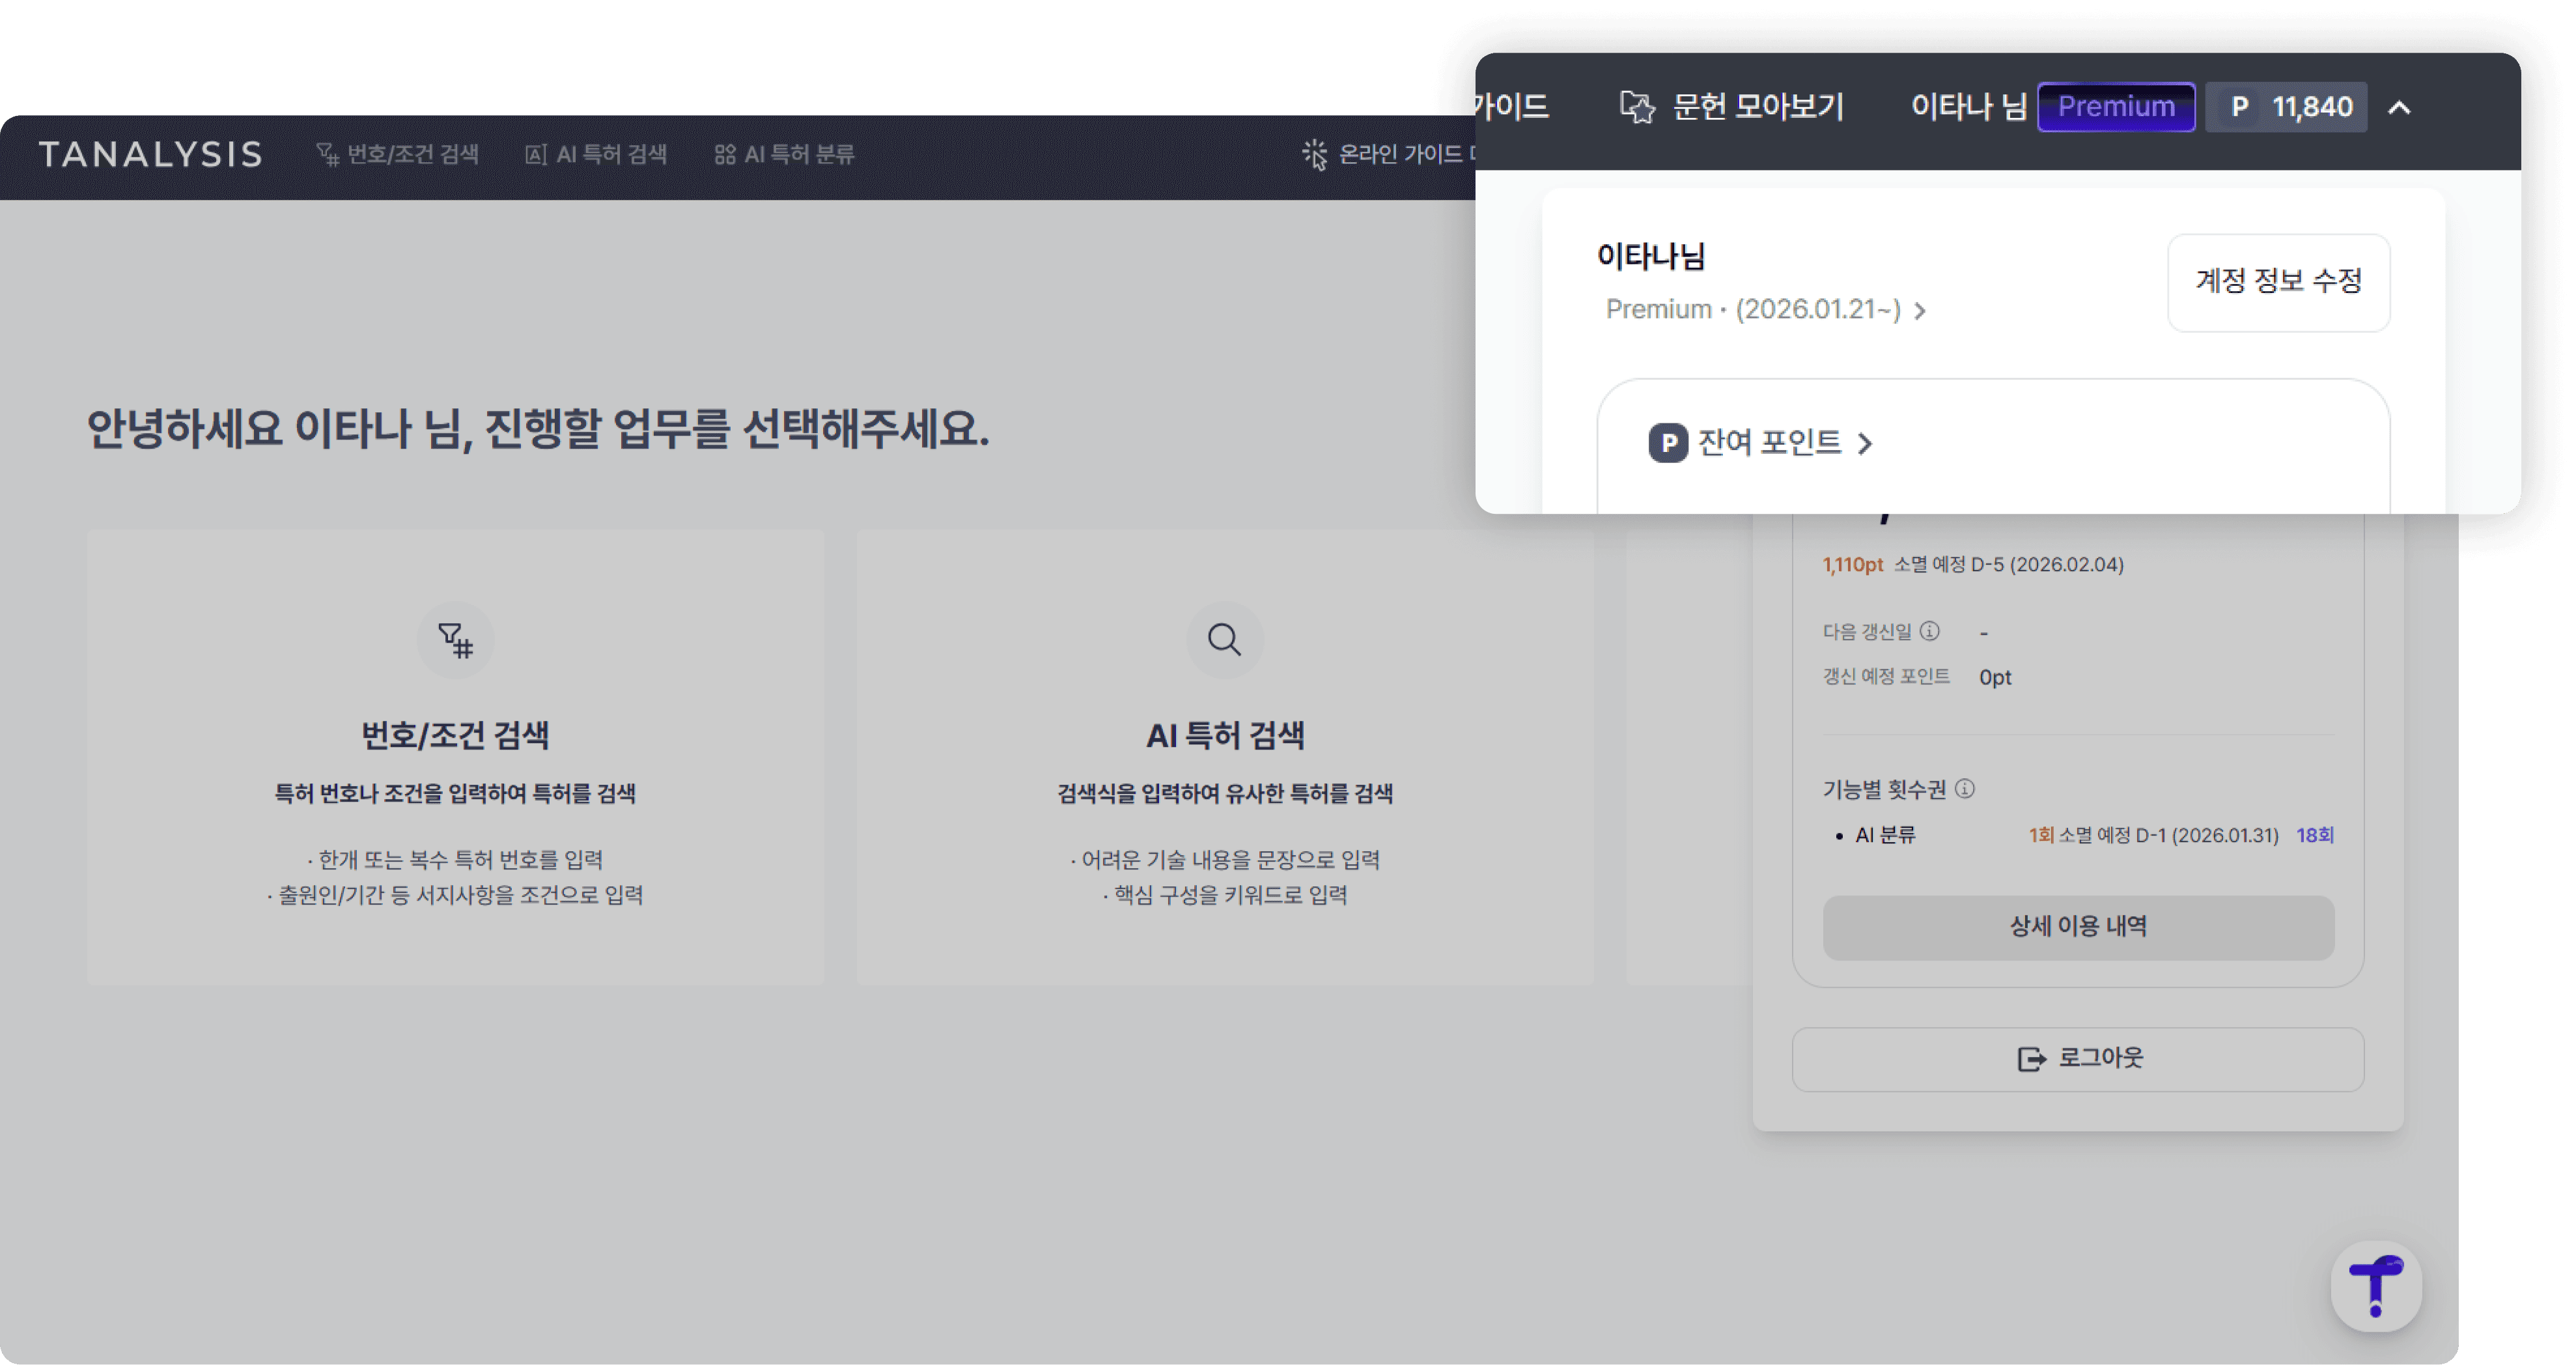Open 잔여 포인트 details chevron

(1865, 443)
